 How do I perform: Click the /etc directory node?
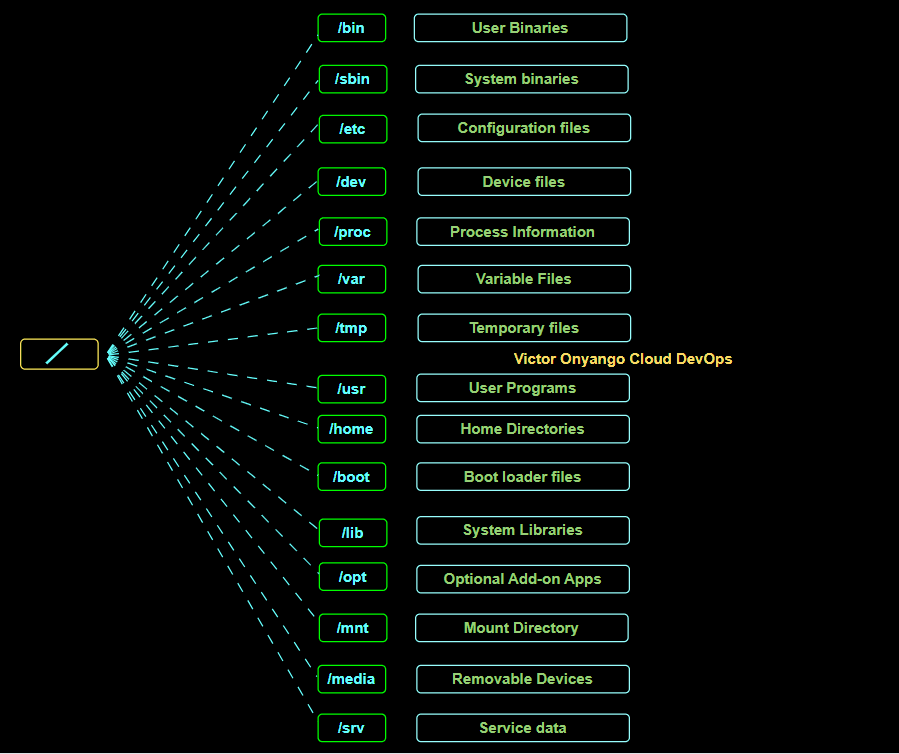(x=352, y=129)
